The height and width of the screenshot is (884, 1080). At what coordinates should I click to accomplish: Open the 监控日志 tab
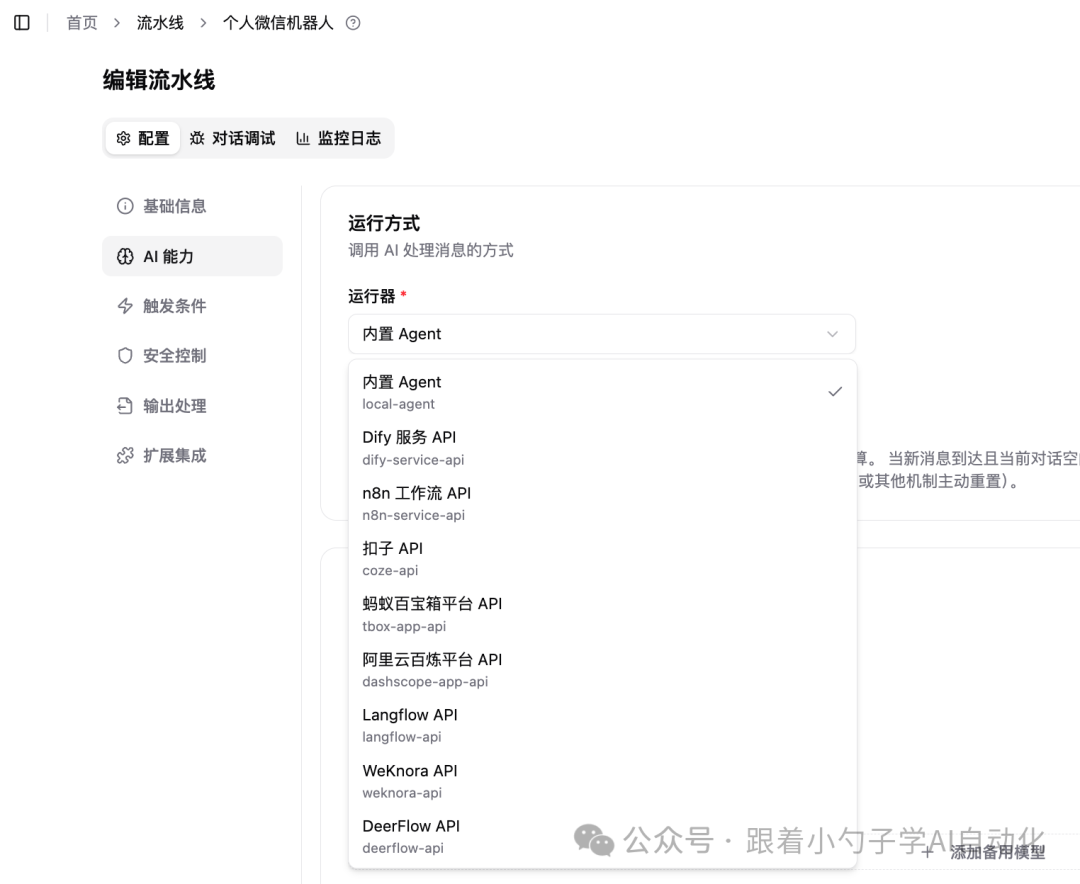[x=338, y=138]
